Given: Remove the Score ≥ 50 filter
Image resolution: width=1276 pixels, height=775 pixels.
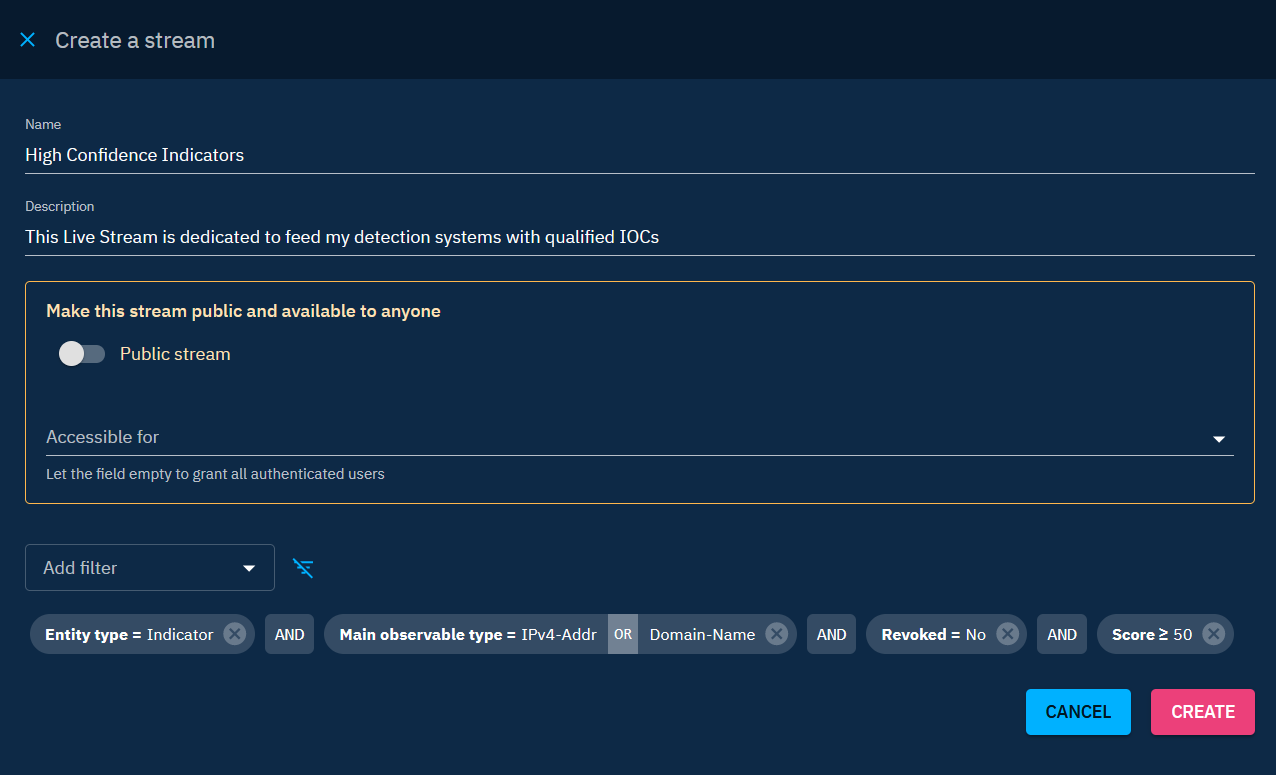Looking at the screenshot, I should (1213, 634).
